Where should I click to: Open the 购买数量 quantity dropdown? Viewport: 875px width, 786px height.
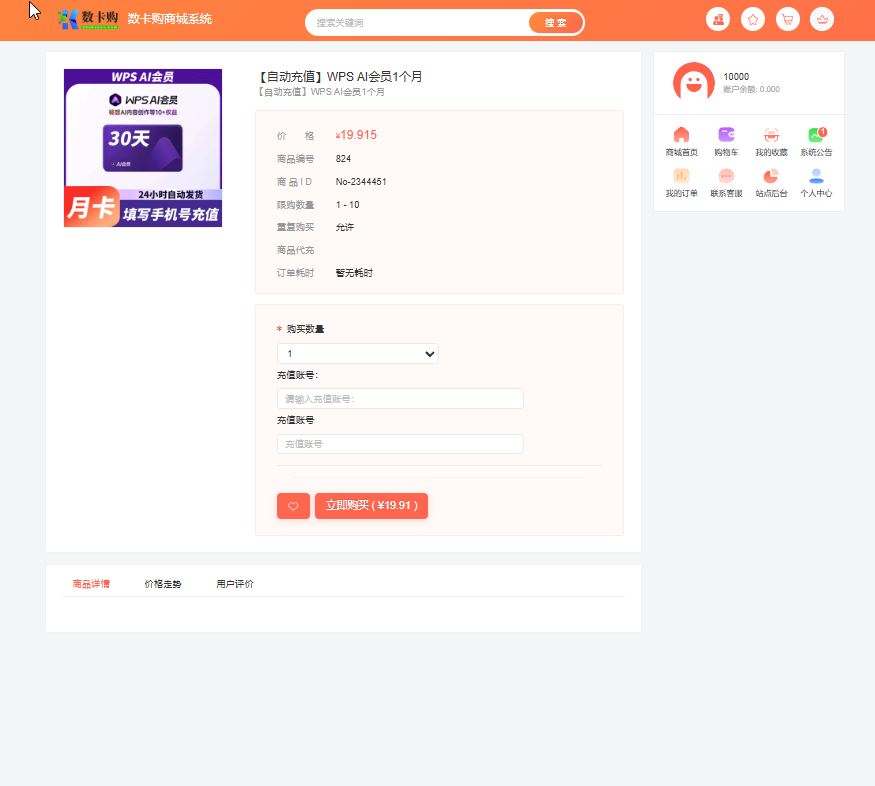(358, 354)
